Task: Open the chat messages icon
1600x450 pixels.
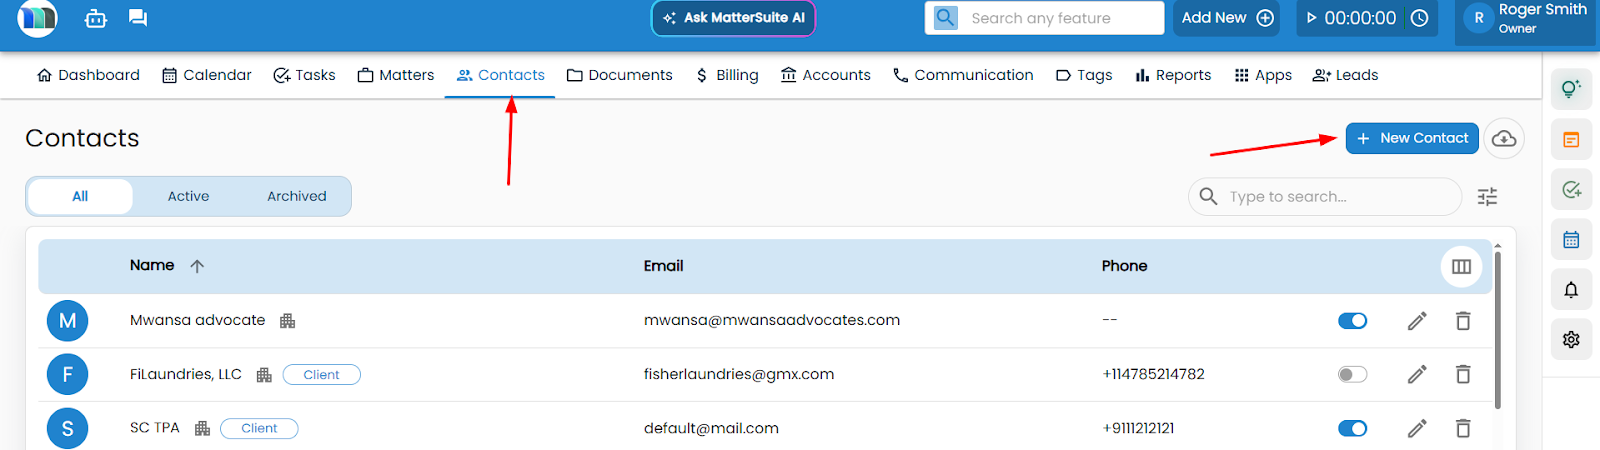Action: [x=138, y=18]
